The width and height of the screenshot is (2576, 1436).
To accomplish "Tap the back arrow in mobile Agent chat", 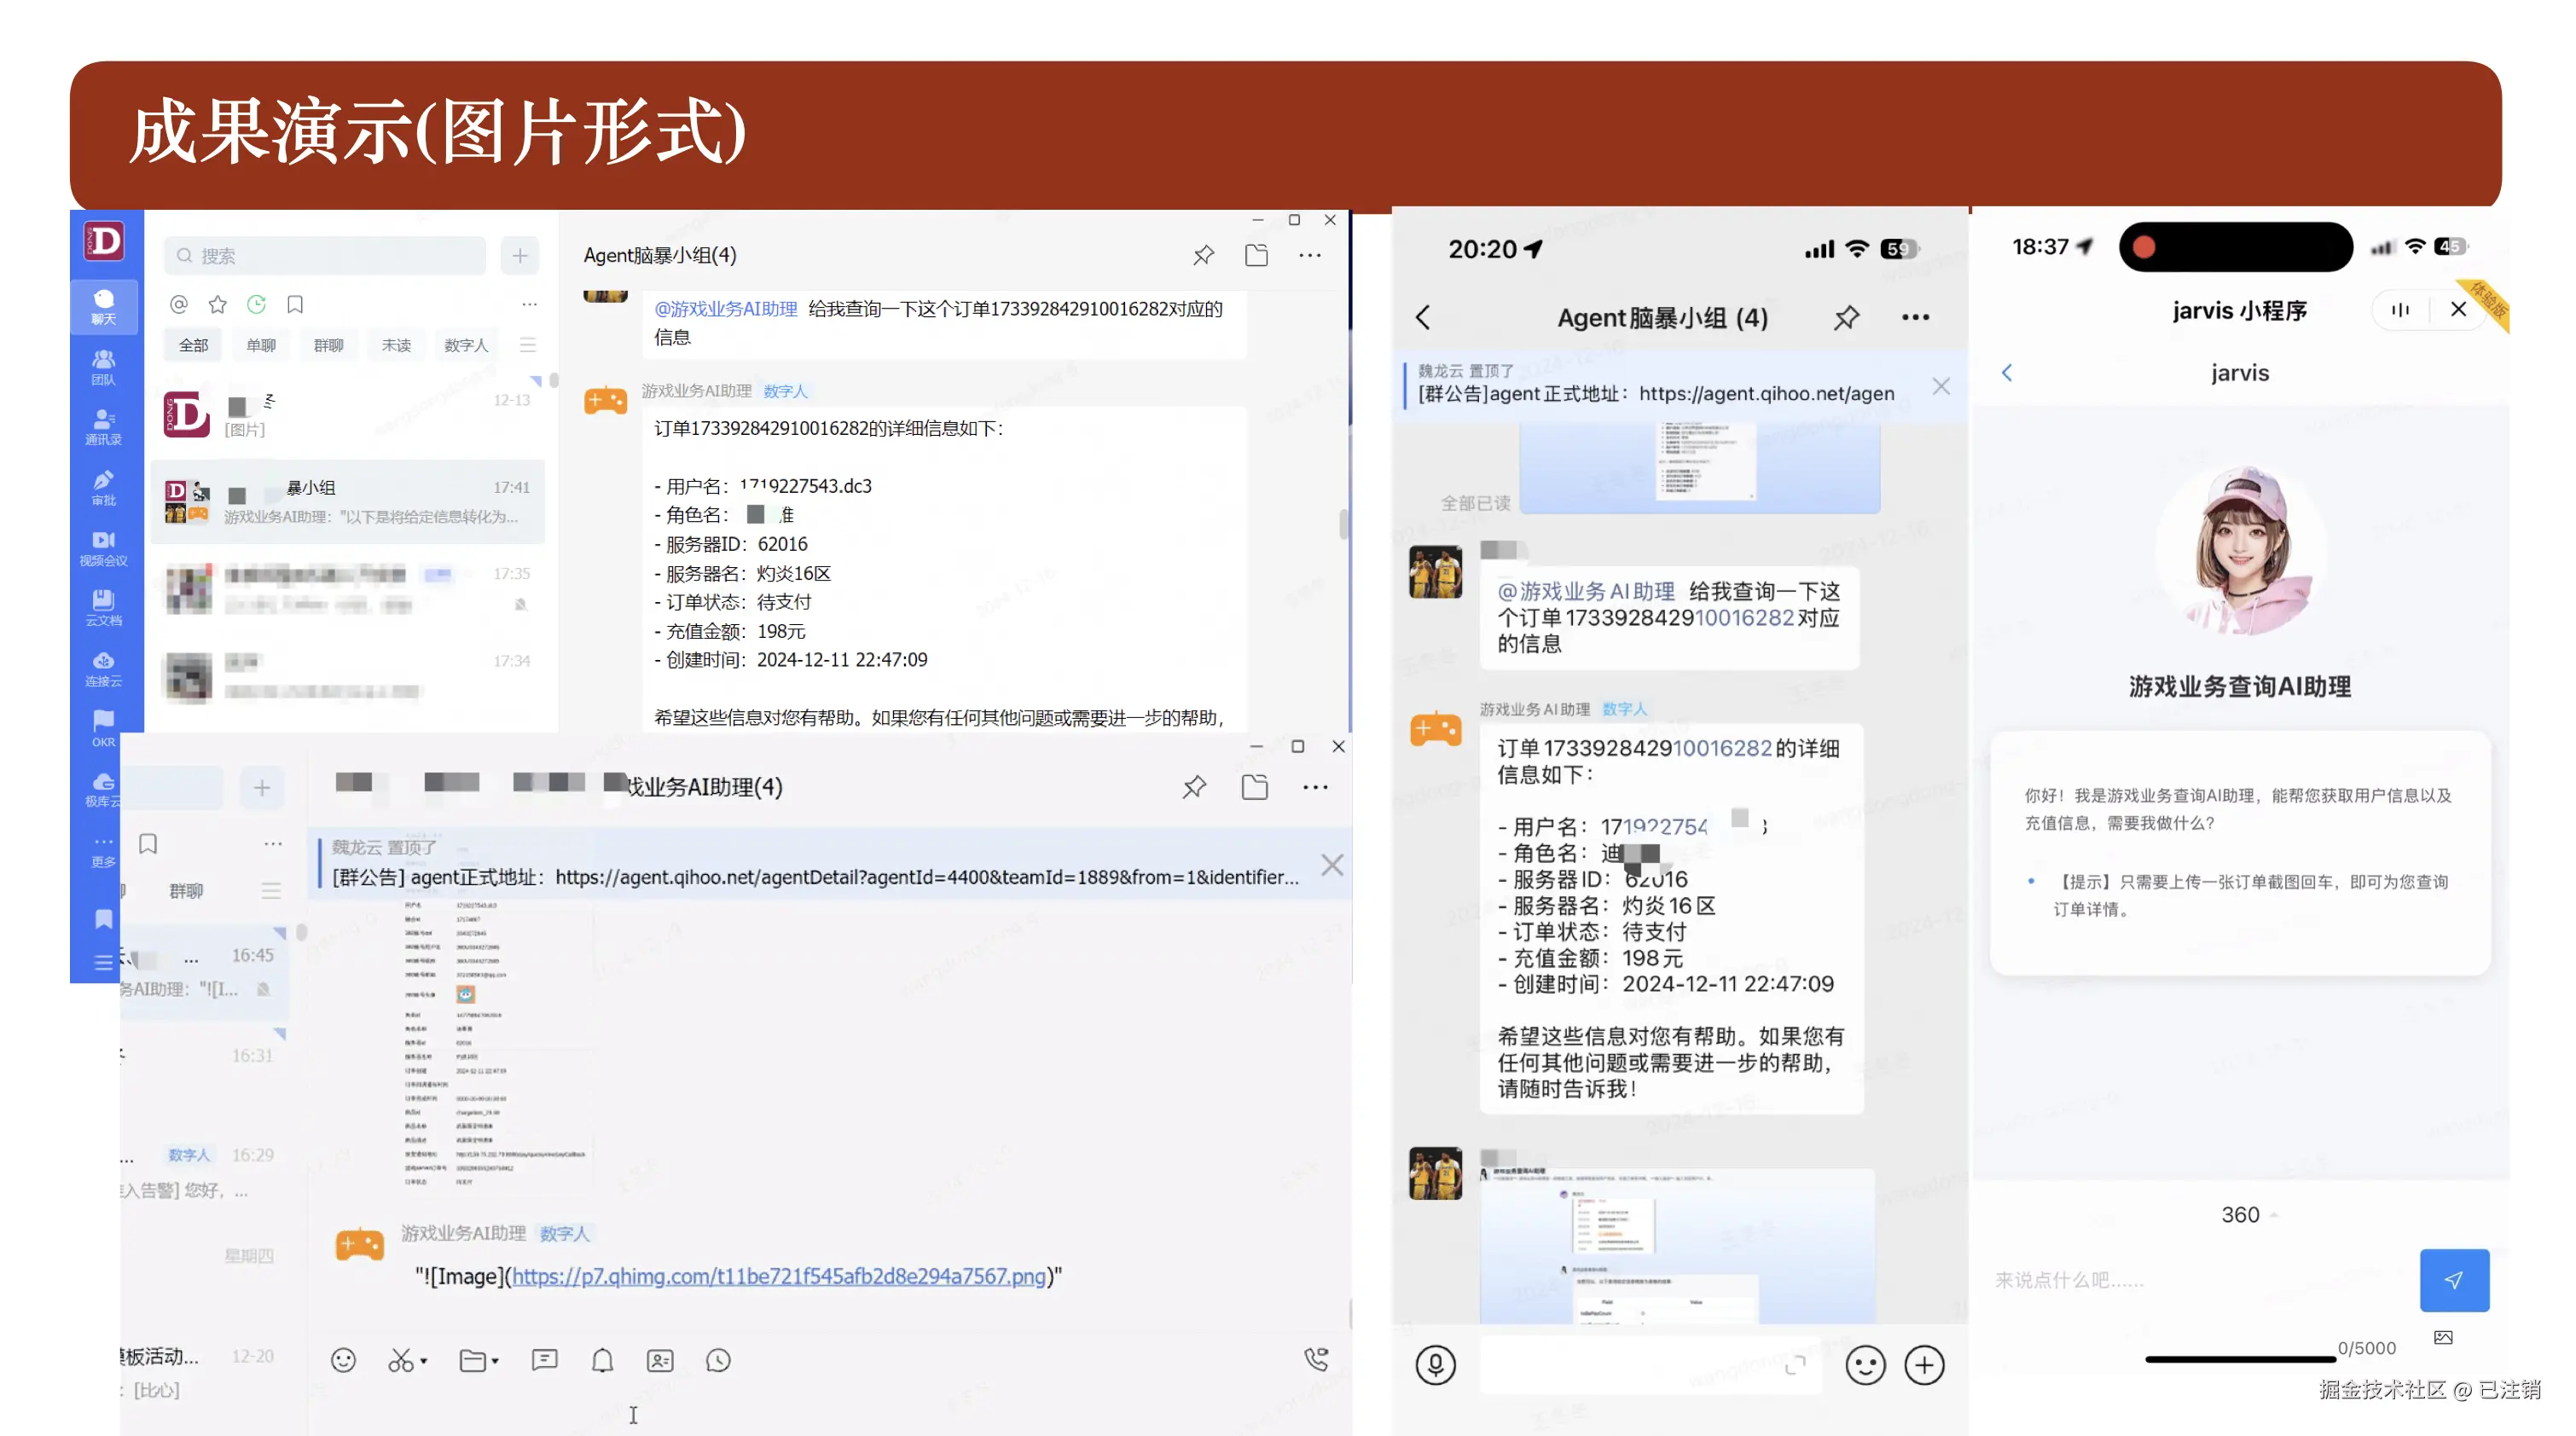I will (x=1423, y=317).
